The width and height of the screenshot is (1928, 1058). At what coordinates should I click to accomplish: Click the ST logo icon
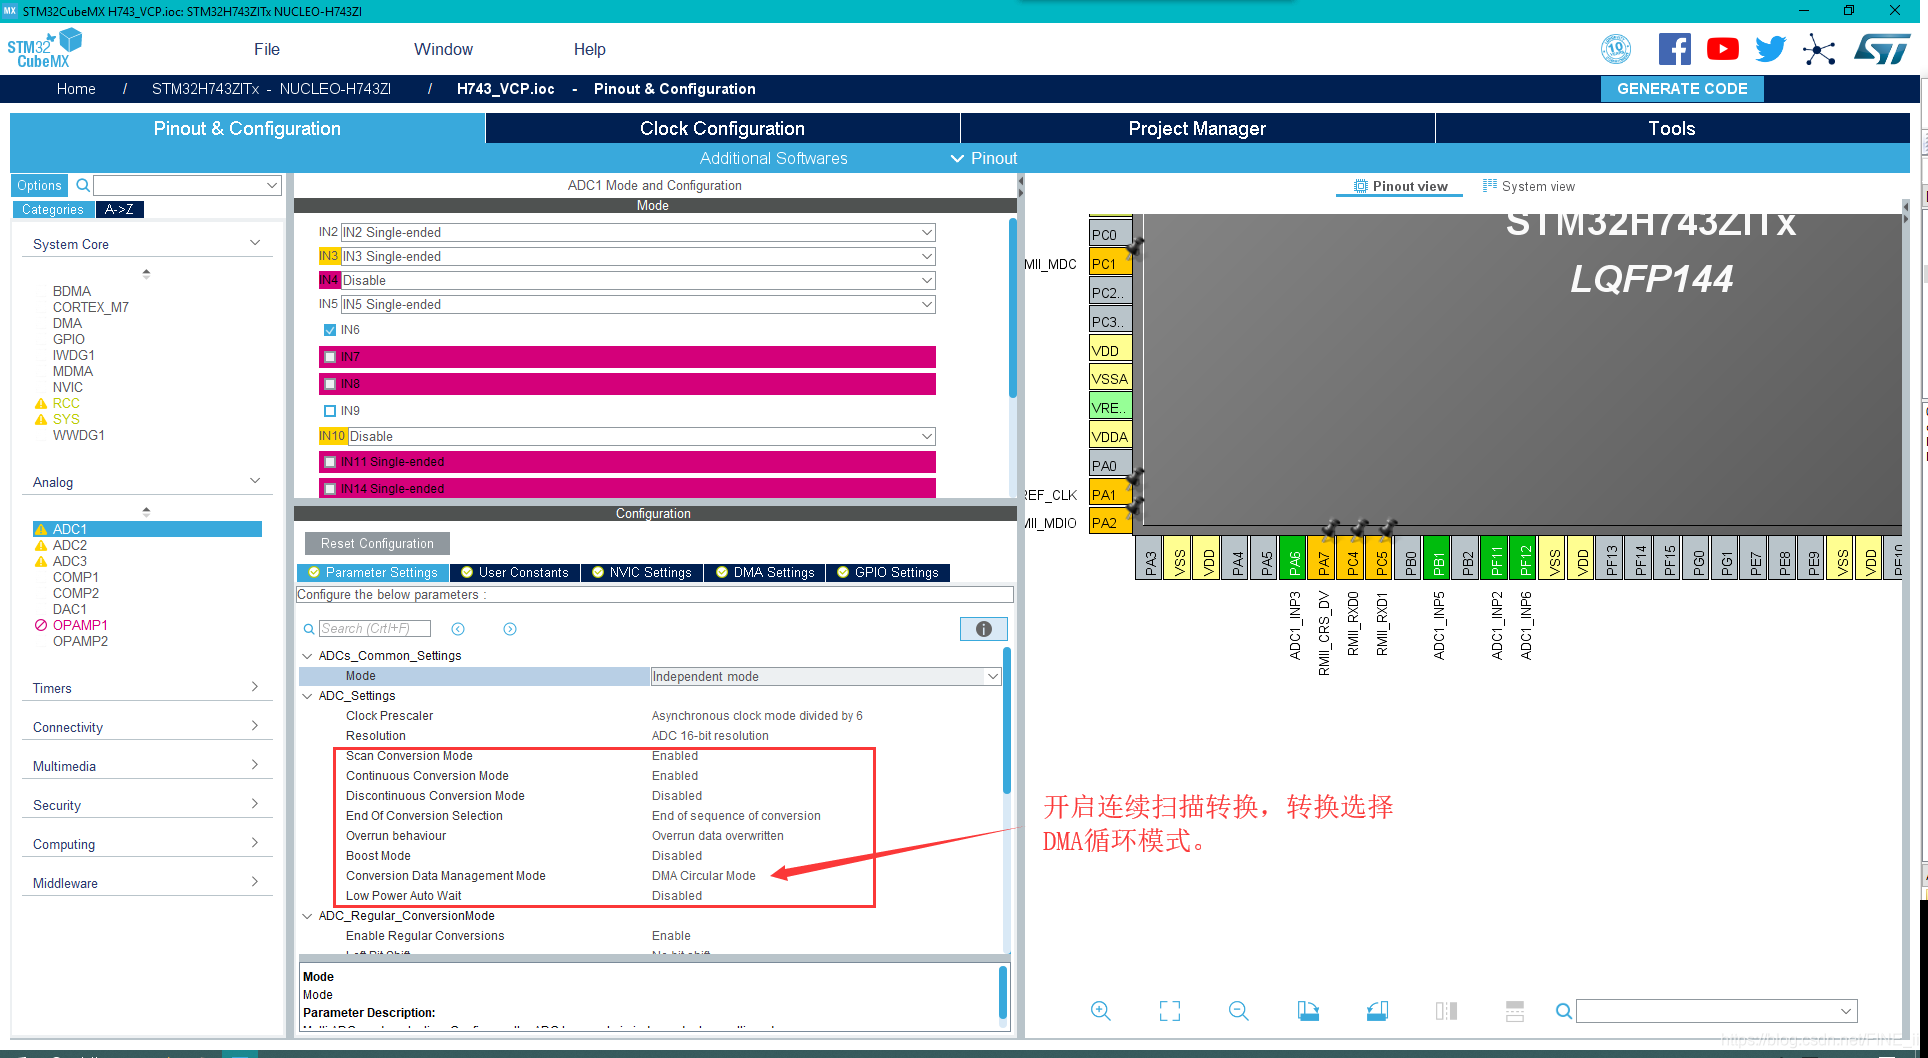click(1881, 49)
